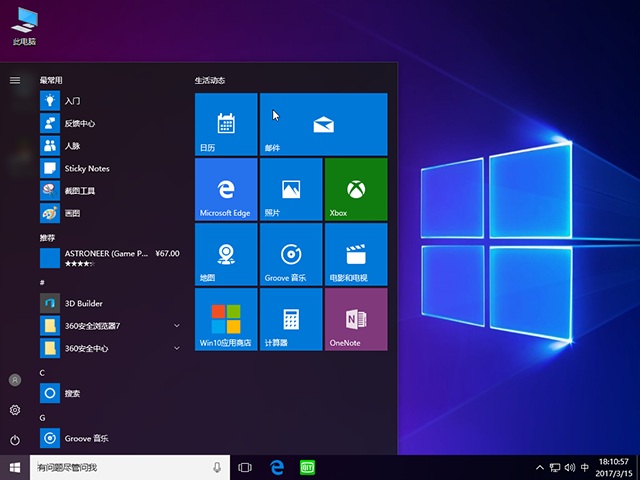The image size is (640, 480).
Task: Open the 地图 maps tile
Action: point(226,254)
